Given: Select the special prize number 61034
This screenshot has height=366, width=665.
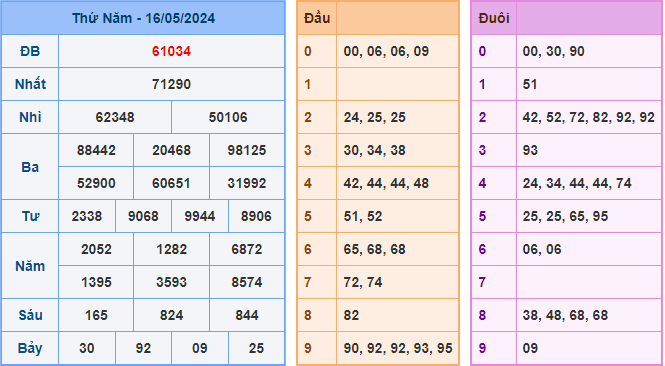Looking at the screenshot, I should coord(171,51).
